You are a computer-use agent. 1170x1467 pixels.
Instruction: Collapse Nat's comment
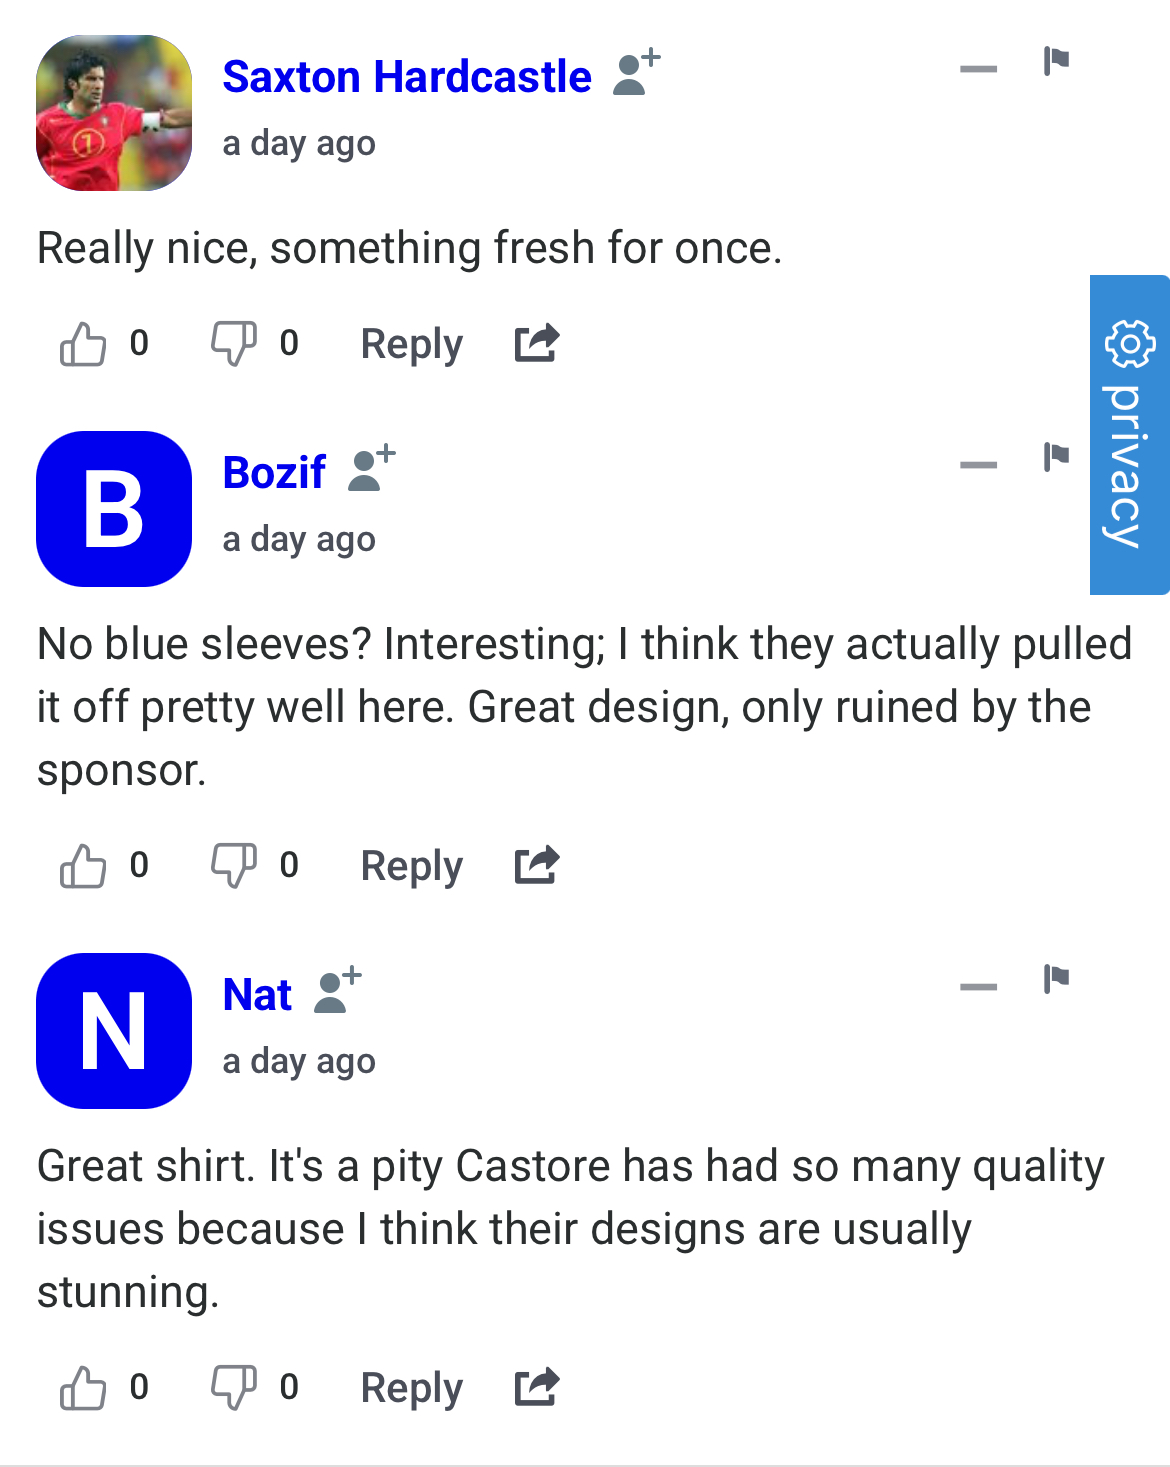coord(978,987)
